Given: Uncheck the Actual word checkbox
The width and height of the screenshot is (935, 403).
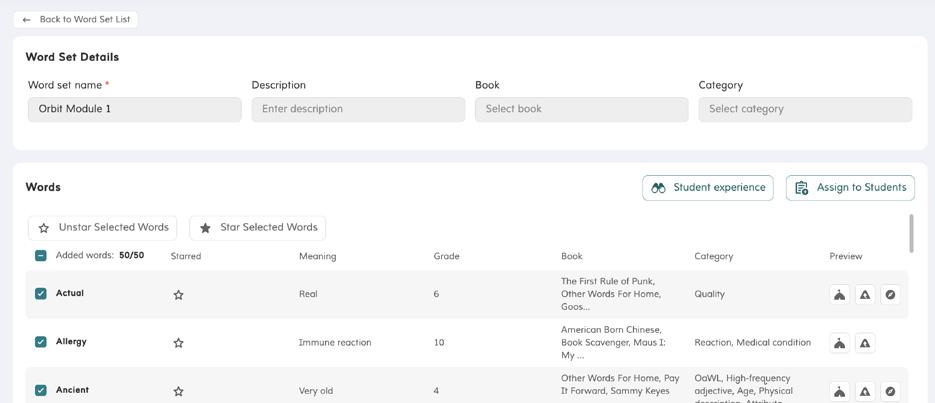Looking at the screenshot, I should pyautogui.click(x=41, y=294).
